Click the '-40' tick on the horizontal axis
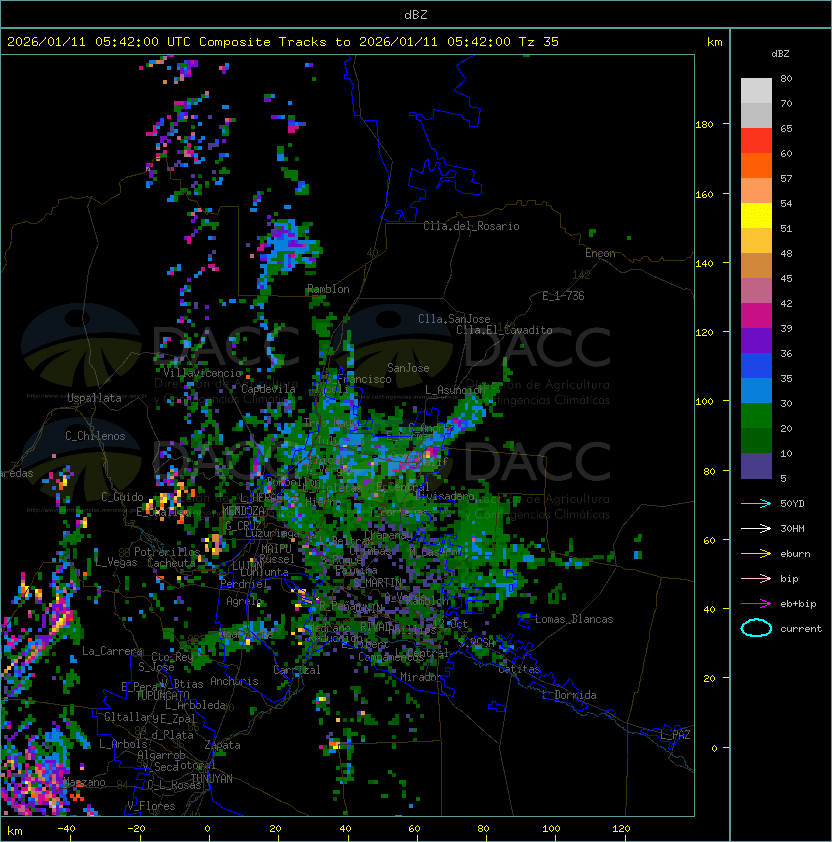 (x=67, y=829)
